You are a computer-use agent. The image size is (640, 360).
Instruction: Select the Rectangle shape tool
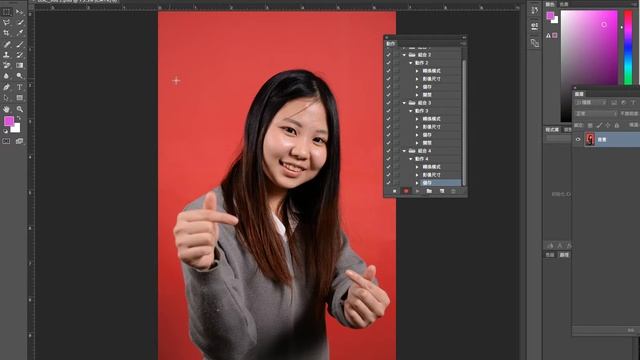click(20, 98)
